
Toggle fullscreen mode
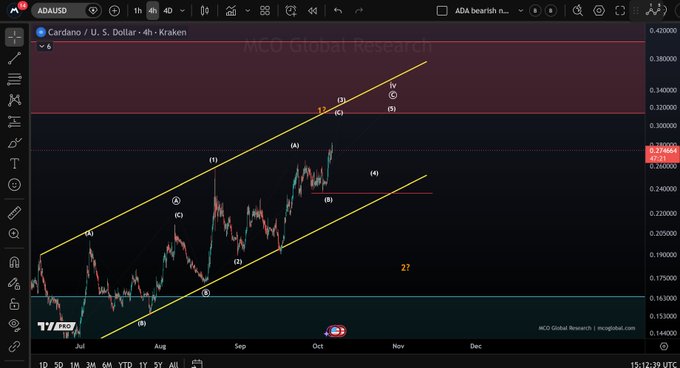coord(620,11)
